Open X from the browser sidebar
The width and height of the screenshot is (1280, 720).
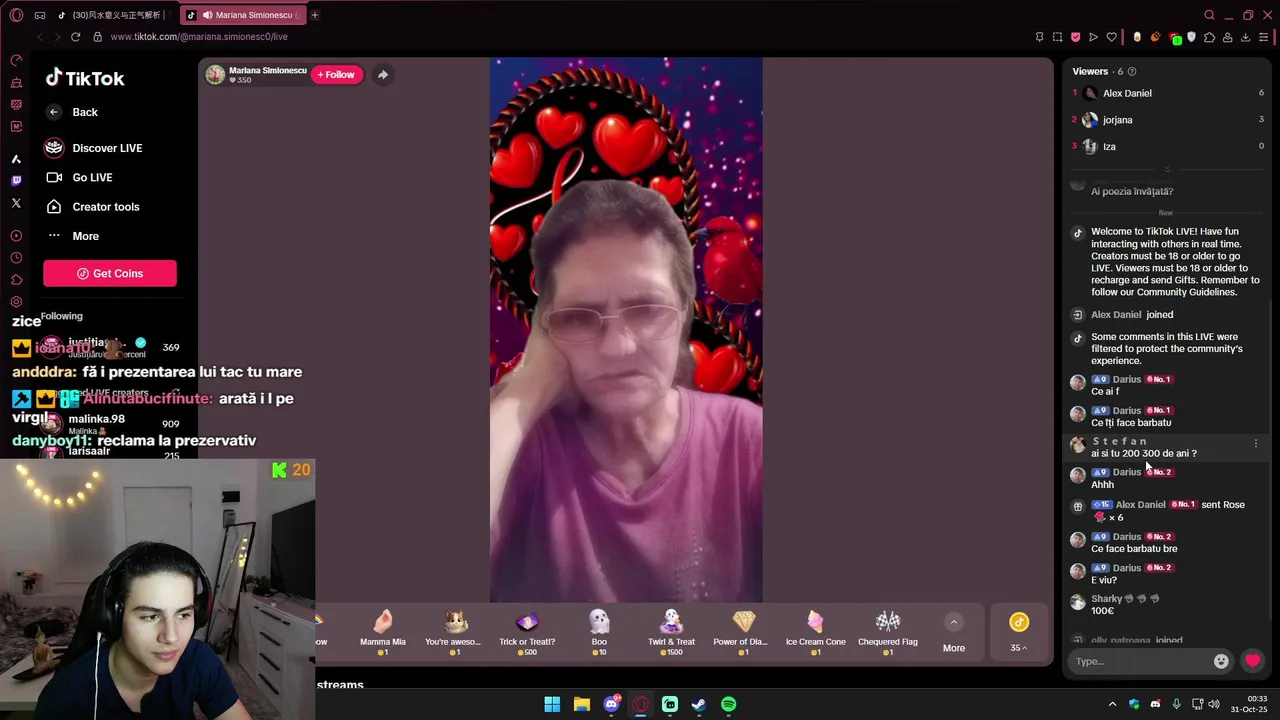click(x=16, y=203)
